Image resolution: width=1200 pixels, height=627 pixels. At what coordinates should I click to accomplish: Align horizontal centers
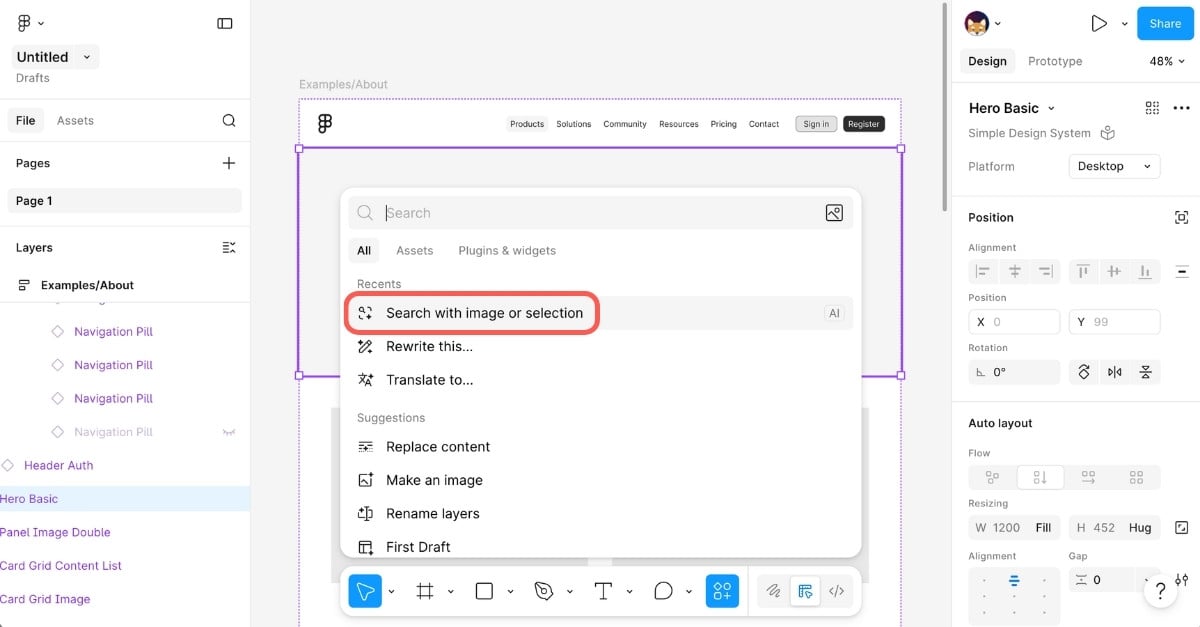pos(1014,271)
